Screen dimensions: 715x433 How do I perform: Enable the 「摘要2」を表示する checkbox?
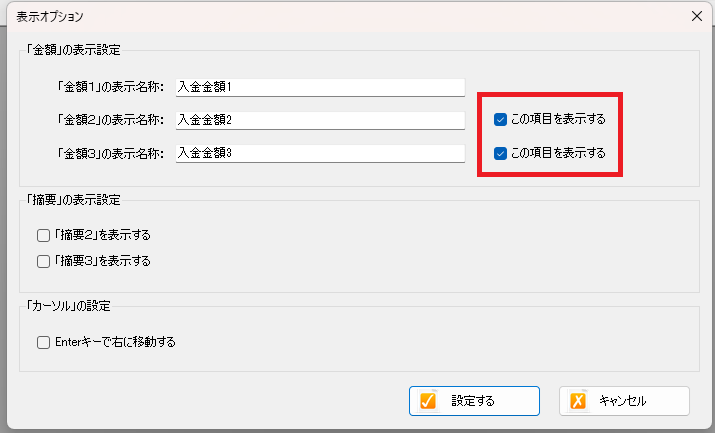tap(43, 235)
